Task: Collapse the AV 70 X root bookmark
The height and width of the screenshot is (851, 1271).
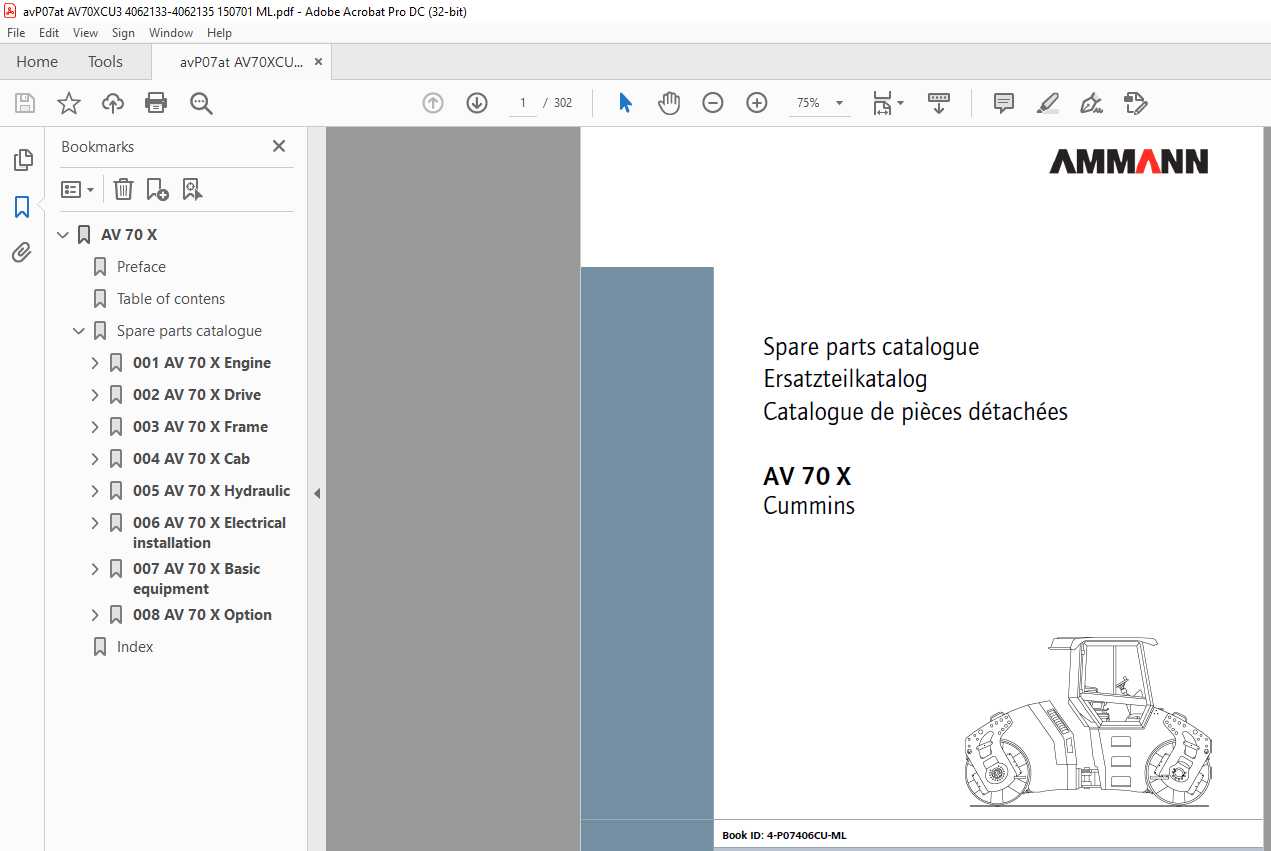Action: (x=63, y=235)
